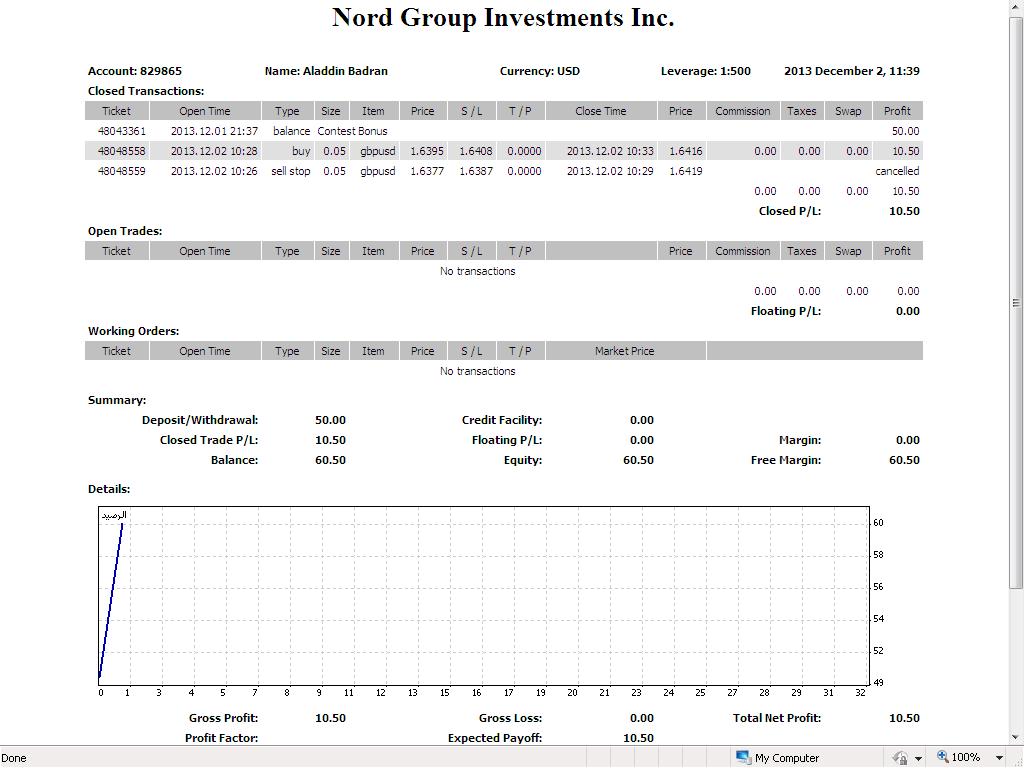Click the Balance: 60.50 value
1024x768 pixels.
pos(330,460)
